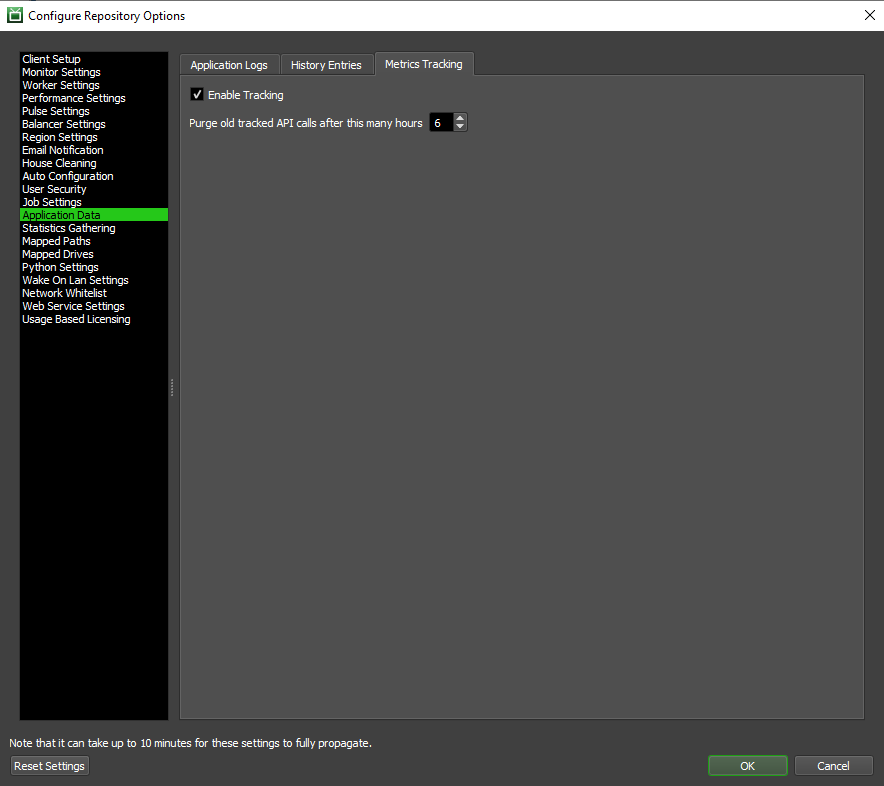The image size is (884, 786).
Task: Increase purge hours with up arrow
Action: point(460,118)
